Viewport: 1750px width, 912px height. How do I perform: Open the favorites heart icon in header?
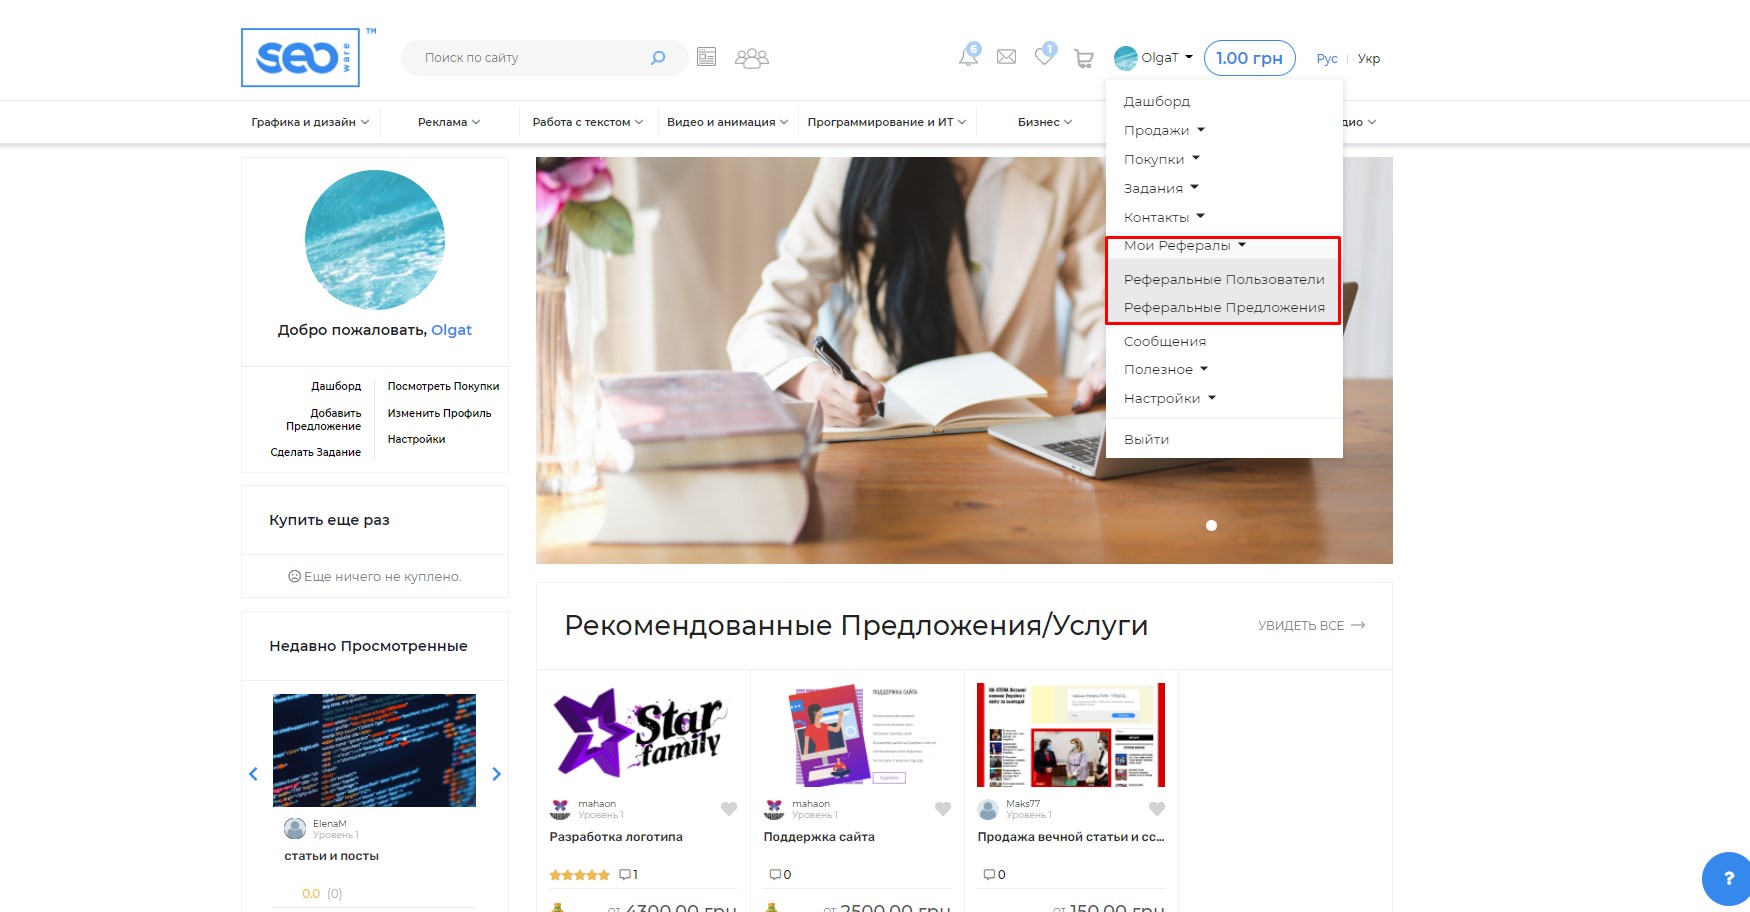pos(1044,57)
